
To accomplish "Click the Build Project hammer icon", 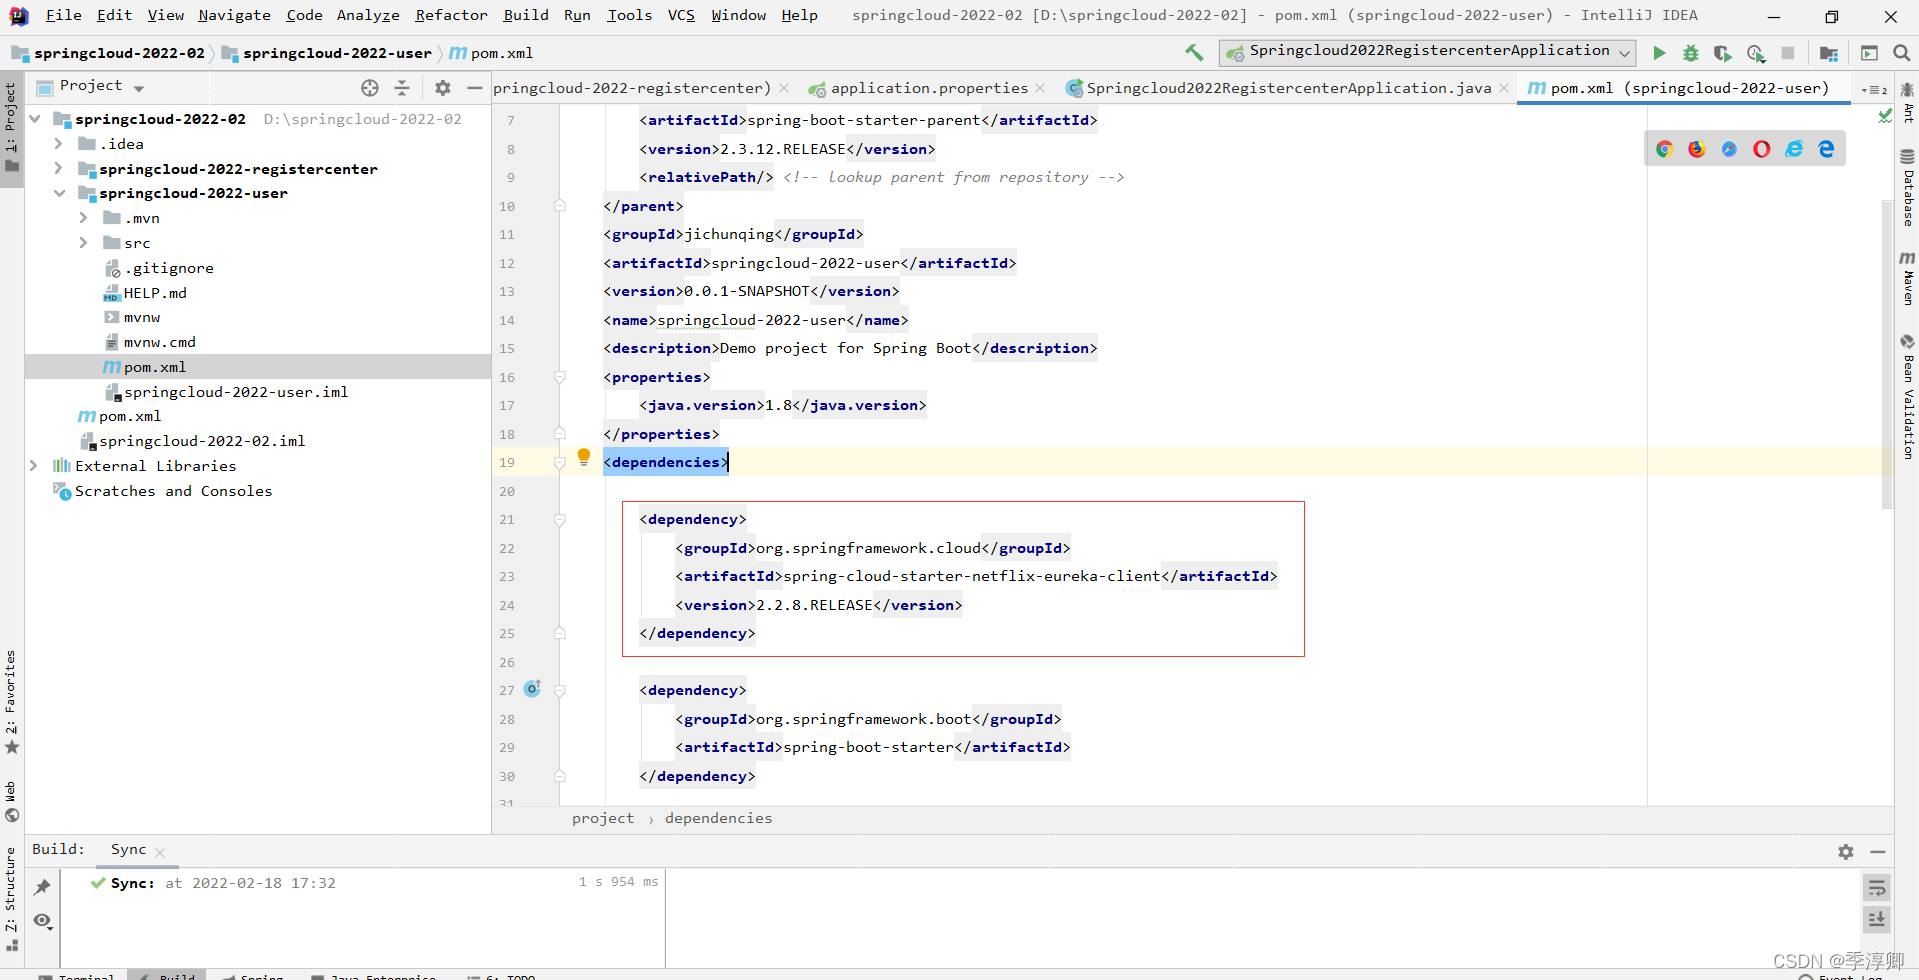I will tap(1194, 52).
